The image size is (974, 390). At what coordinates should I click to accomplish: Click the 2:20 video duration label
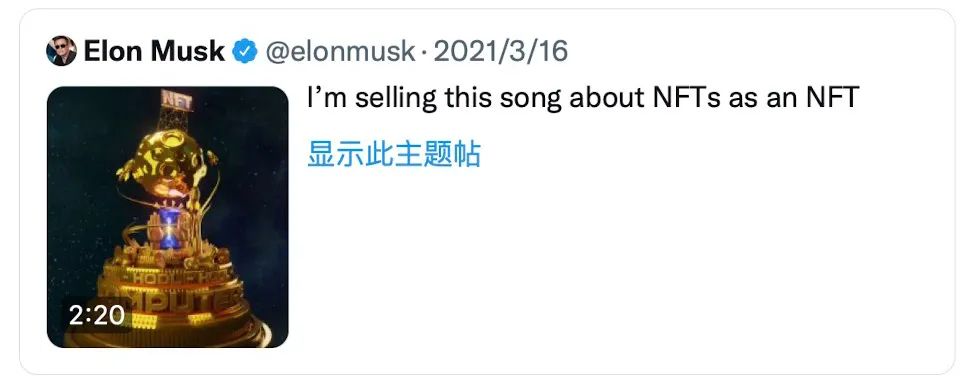[97, 315]
